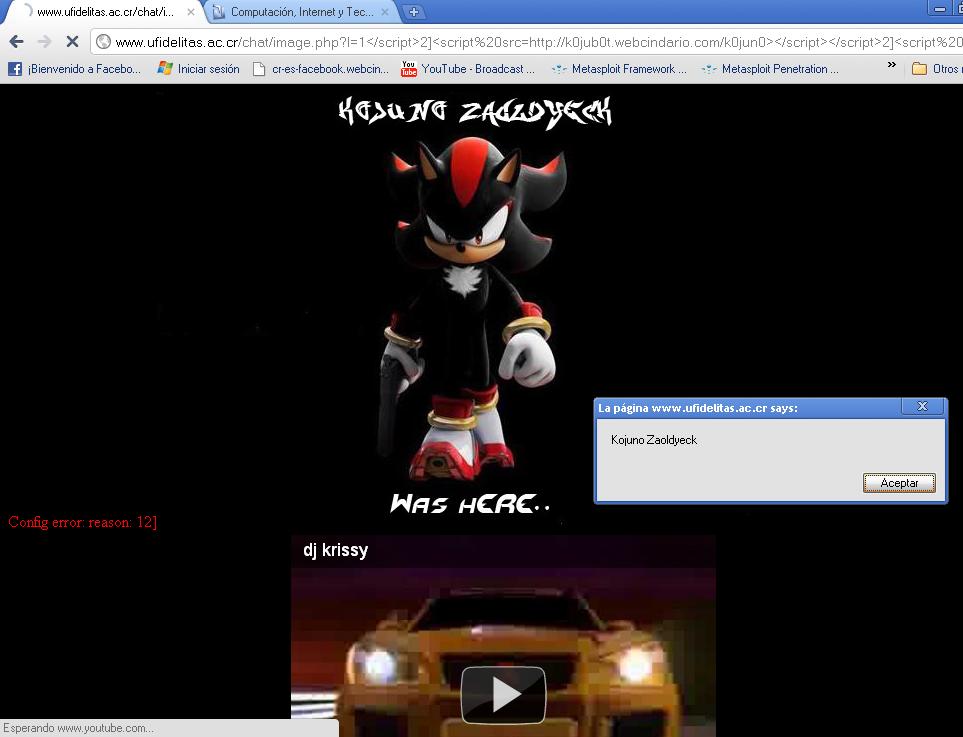Stop page loading with the X button
The width and height of the screenshot is (963, 737).
(72, 42)
